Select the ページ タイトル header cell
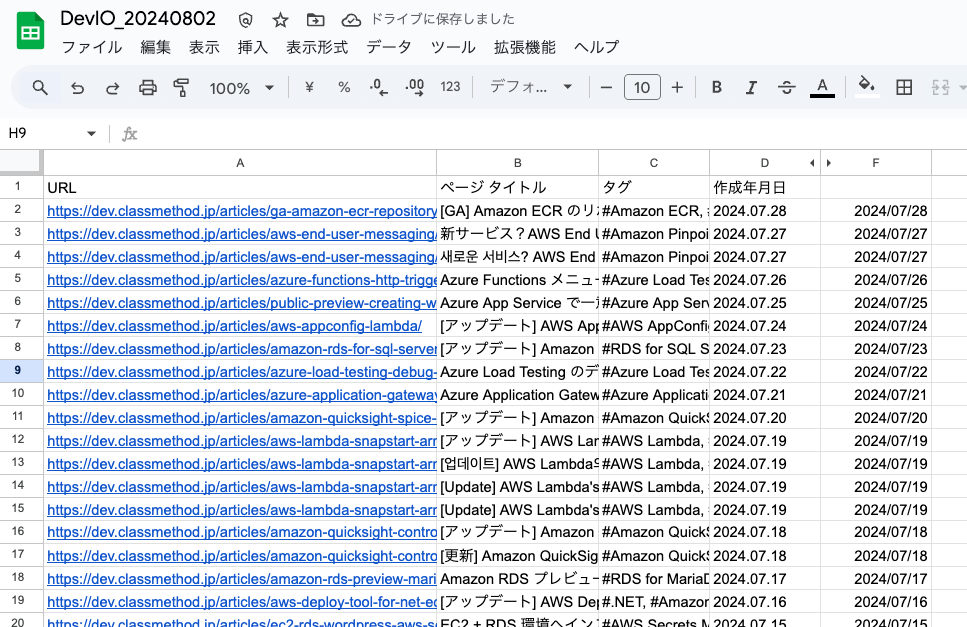Viewport: 967px width, 627px height. click(x=517, y=187)
